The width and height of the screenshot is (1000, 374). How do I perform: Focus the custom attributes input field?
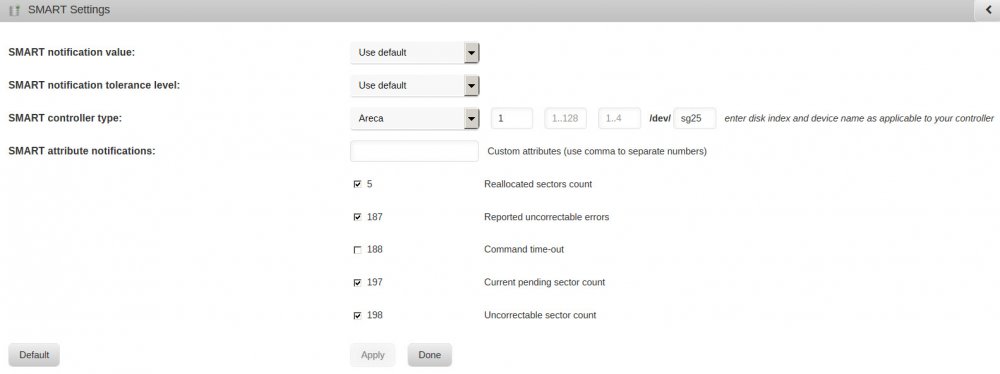[x=415, y=151]
